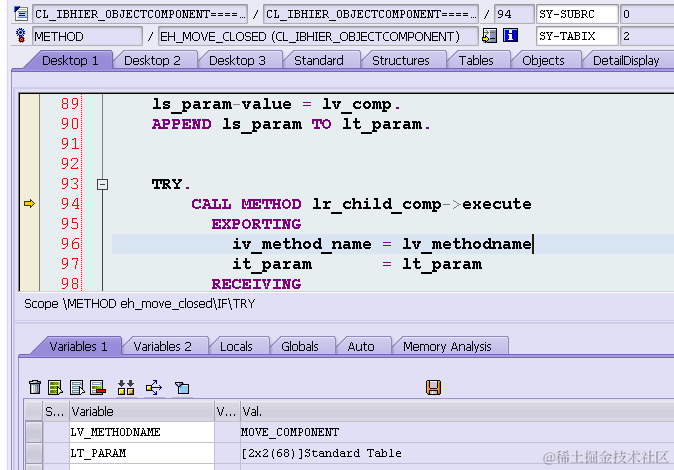The image size is (674, 470).
Task: Save variables with the orange disk icon
Action: pos(433,387)
